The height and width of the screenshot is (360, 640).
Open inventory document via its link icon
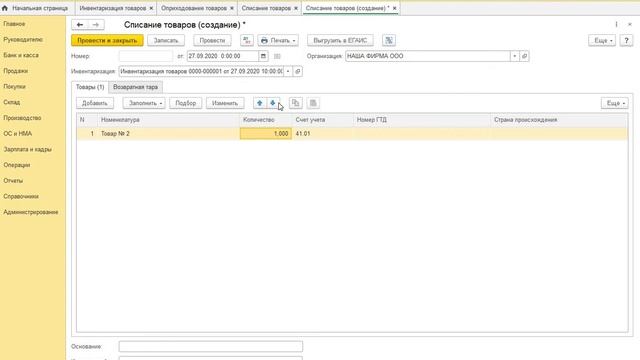(x=298, y=71)
